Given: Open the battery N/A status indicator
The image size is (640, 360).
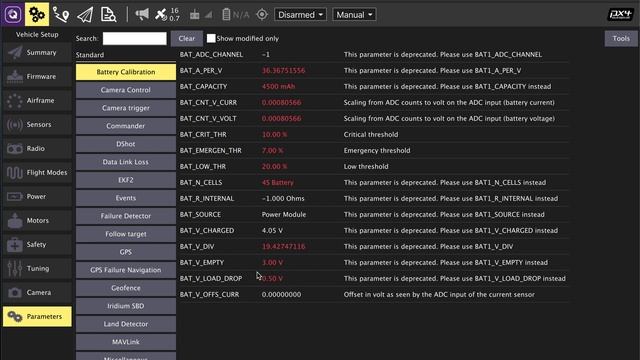Looking at the screenshot, I should (236, 15).
